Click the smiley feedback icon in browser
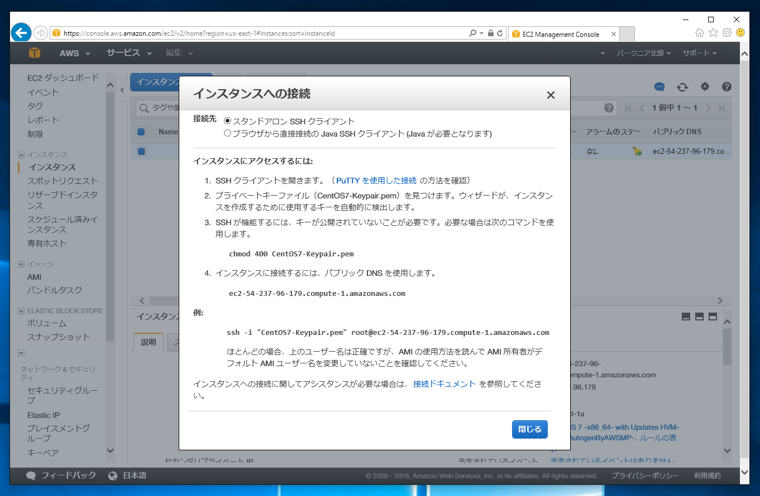Viewport: 760px width, 496px height. click(740, 32)
